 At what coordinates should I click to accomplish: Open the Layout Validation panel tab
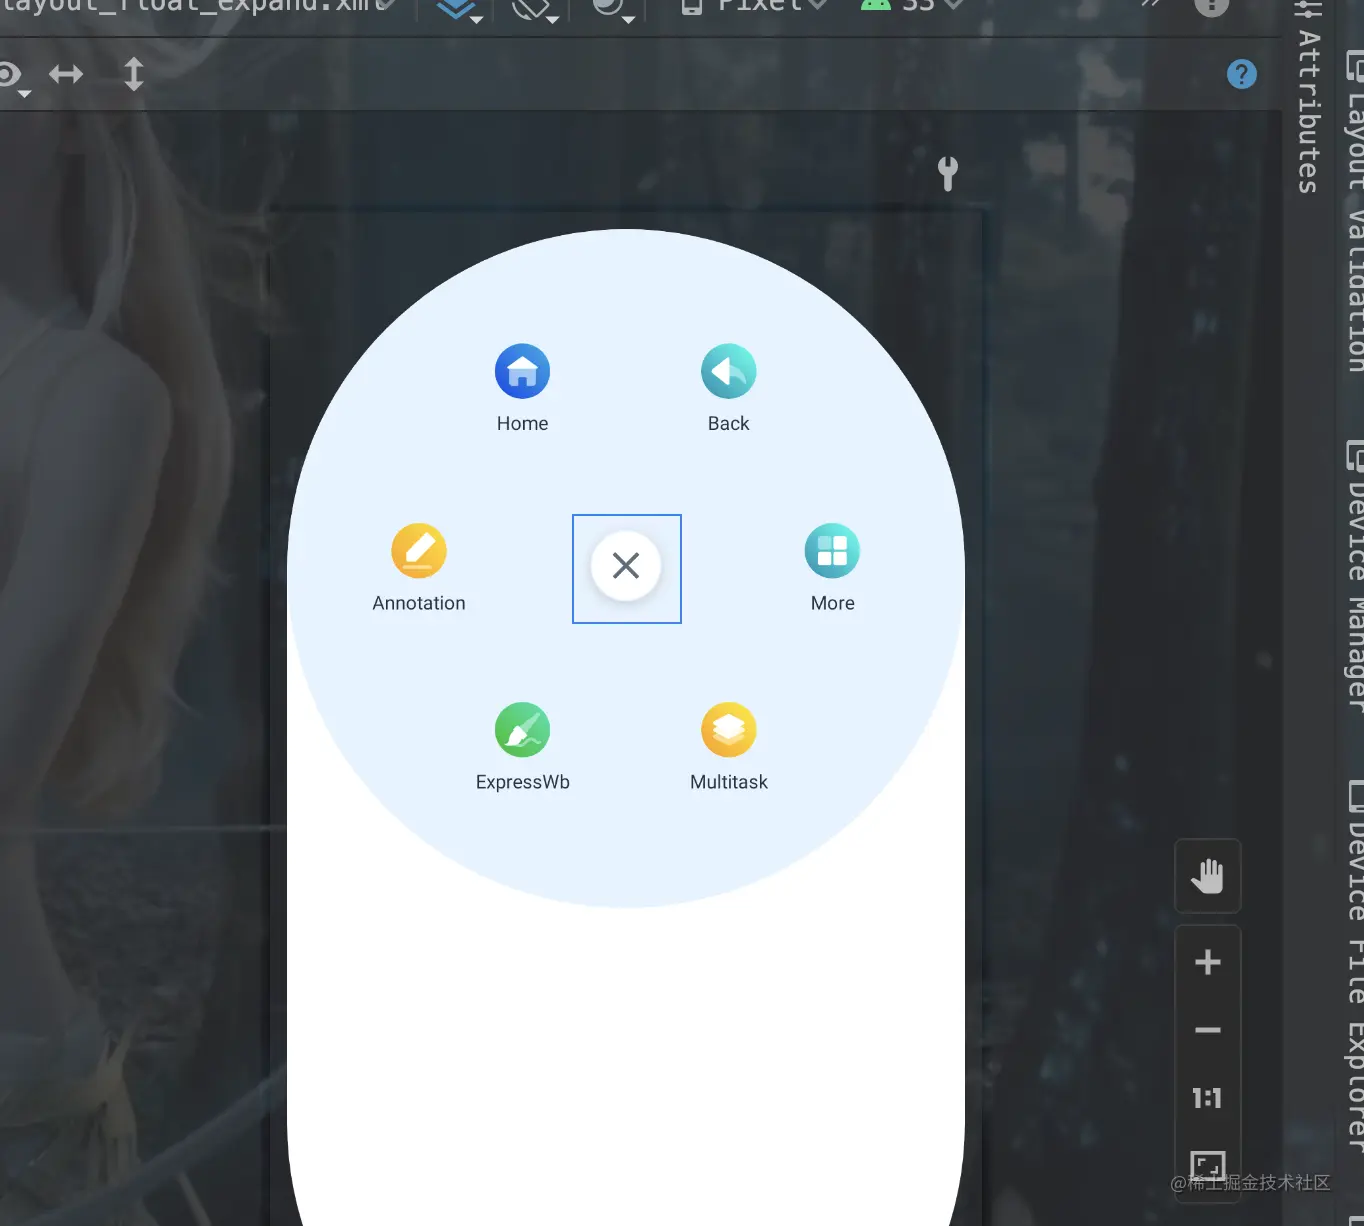pos(1355,210)
